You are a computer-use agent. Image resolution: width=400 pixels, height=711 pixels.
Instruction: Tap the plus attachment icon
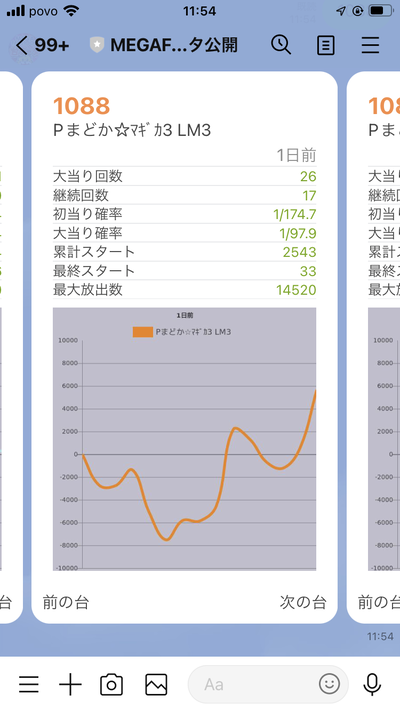(70, 684)
